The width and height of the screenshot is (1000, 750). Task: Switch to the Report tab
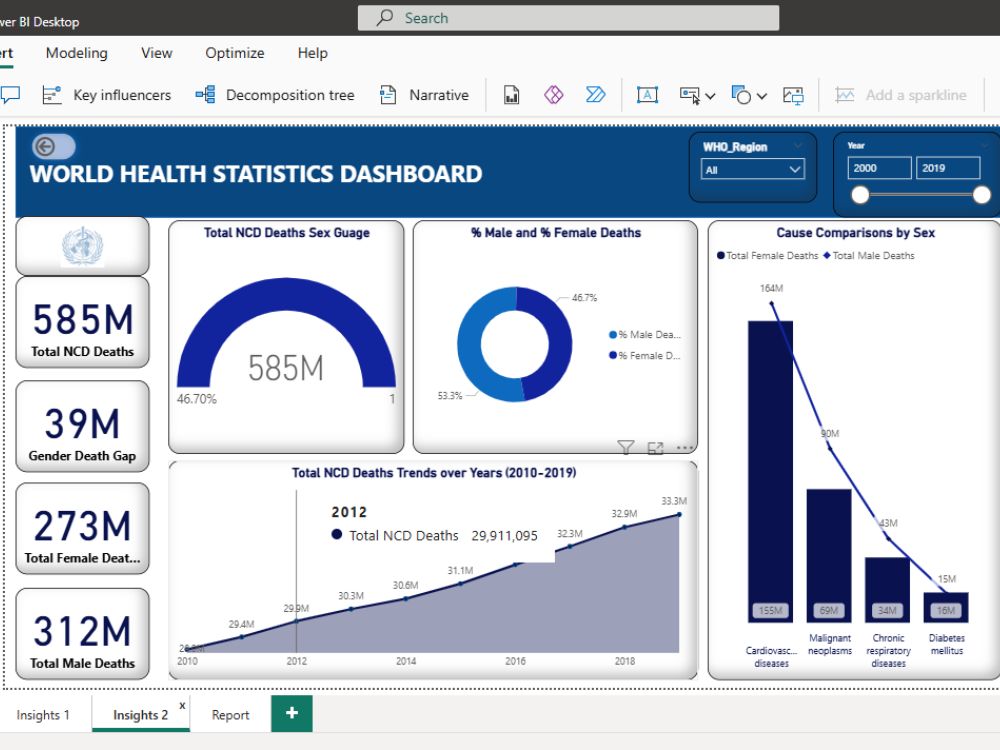tap(229, 714)
